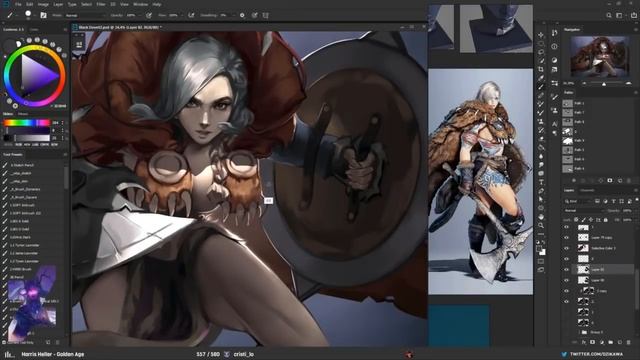Hide the Selective Color 1 layer

coord(567,248)
